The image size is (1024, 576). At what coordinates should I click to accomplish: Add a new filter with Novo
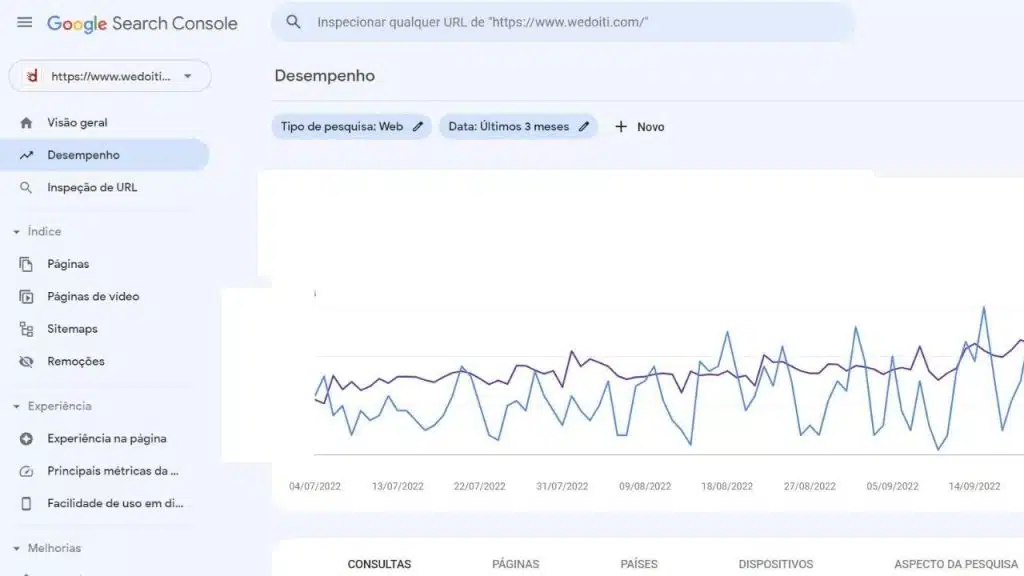point(639,127)
